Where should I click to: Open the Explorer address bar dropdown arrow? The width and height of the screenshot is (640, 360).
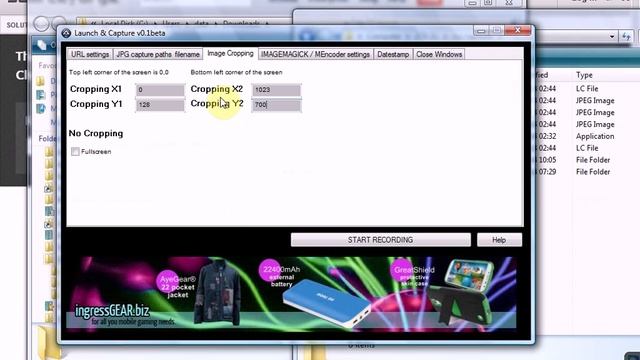tap(611, 36)
